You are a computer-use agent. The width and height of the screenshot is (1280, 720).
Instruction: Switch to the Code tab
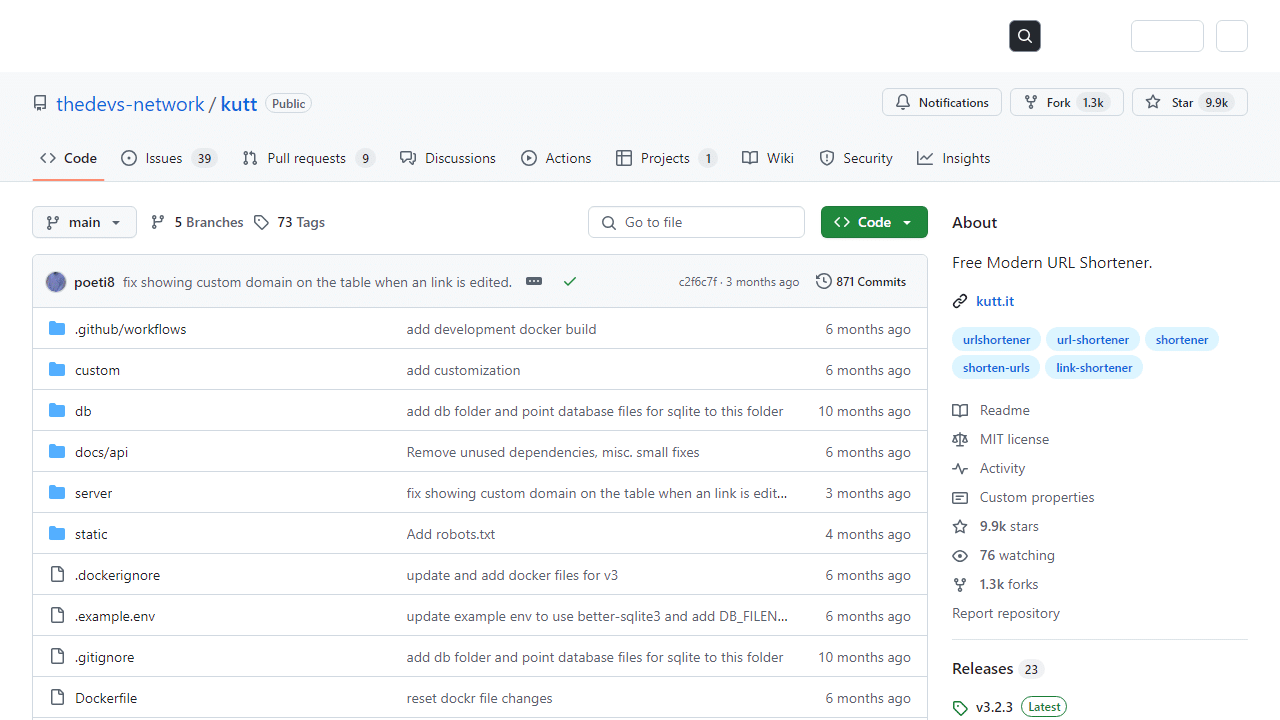pyautogui.click(x=68, y=158)
